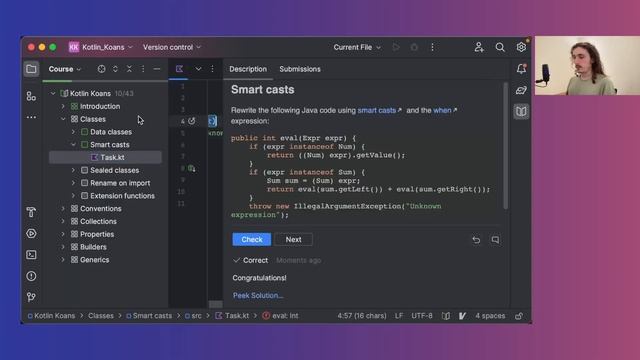Click the Check button
Screen dimensions: 640x360
coord(252,240)
